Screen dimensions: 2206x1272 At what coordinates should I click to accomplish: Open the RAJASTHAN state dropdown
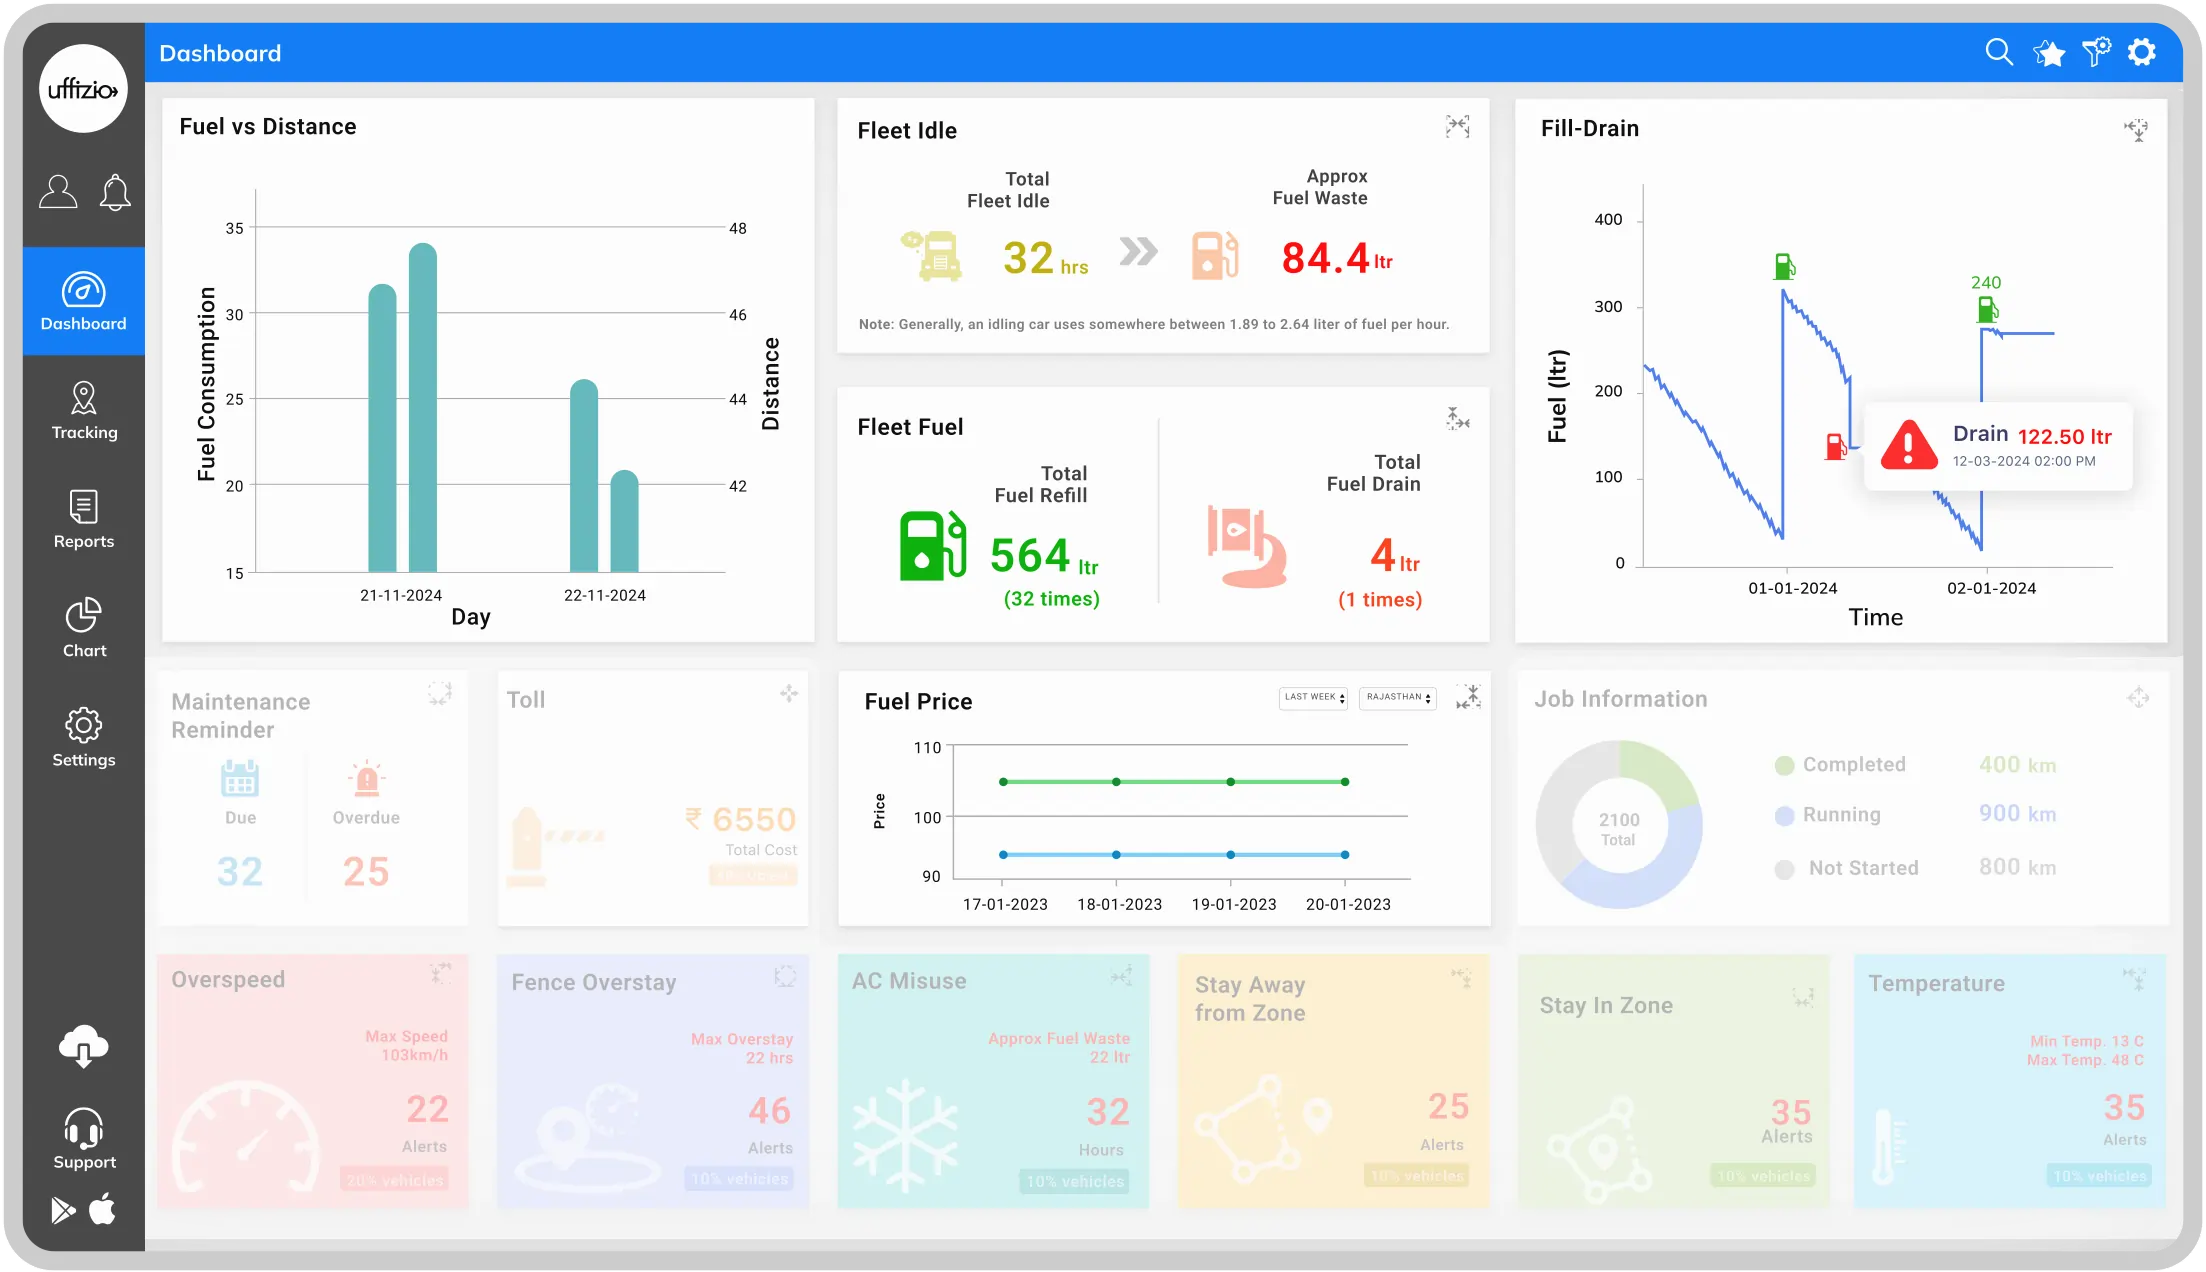(x=1398, y=697)
